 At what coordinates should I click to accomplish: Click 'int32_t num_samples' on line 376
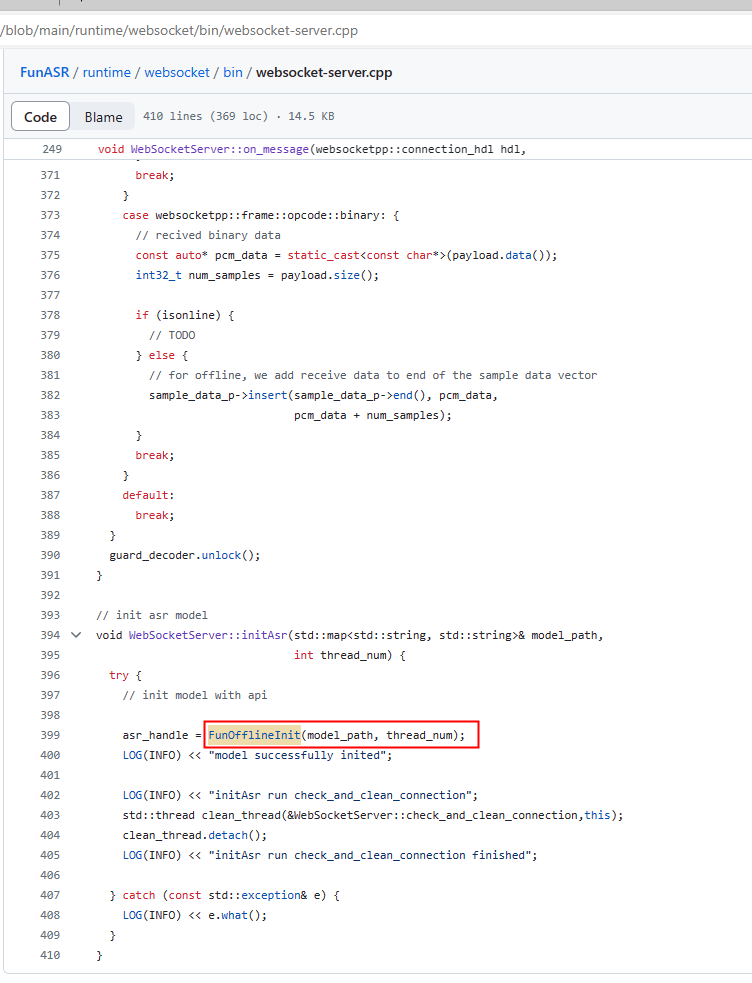pyautogui.click(x=198, y=275)
